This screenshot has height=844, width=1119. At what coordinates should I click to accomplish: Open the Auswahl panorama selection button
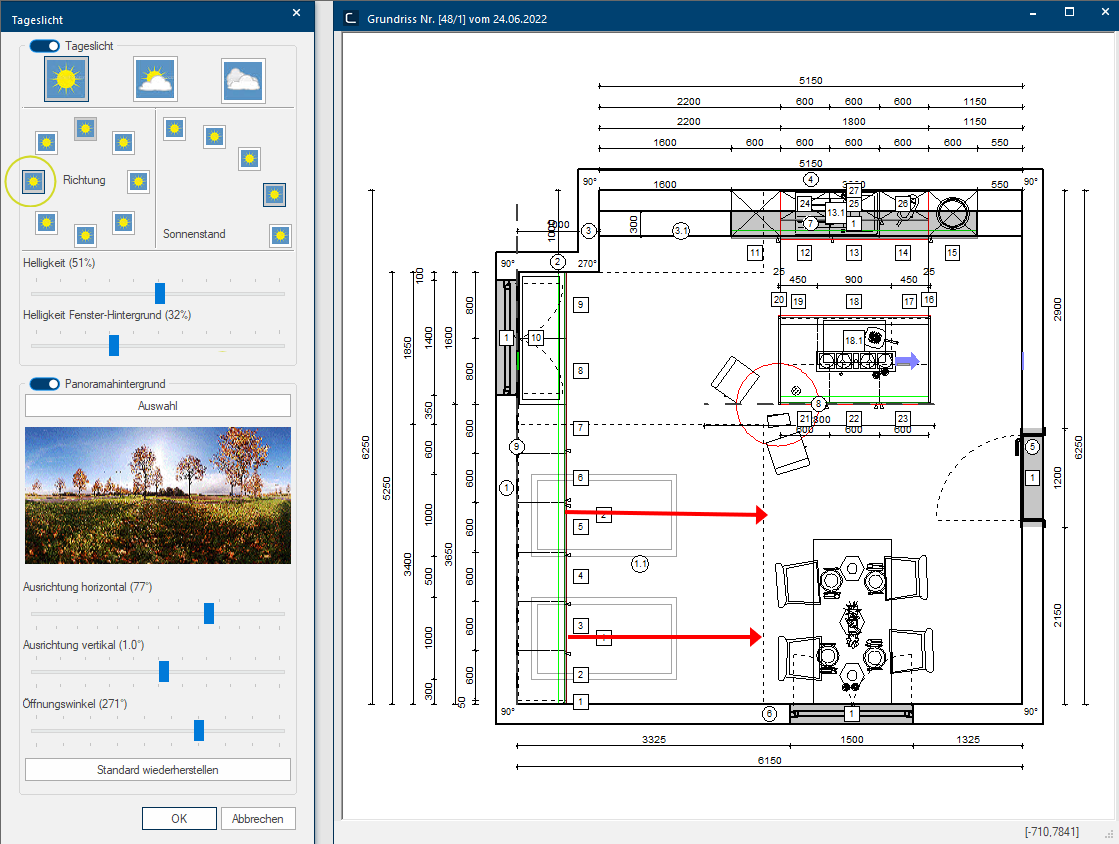pos(158,405)
